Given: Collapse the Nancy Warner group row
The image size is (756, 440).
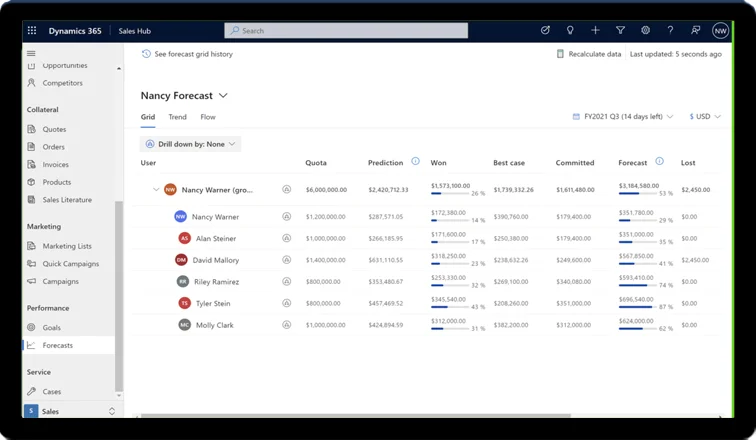Looking at the screenshot, I should pos(156,189).
